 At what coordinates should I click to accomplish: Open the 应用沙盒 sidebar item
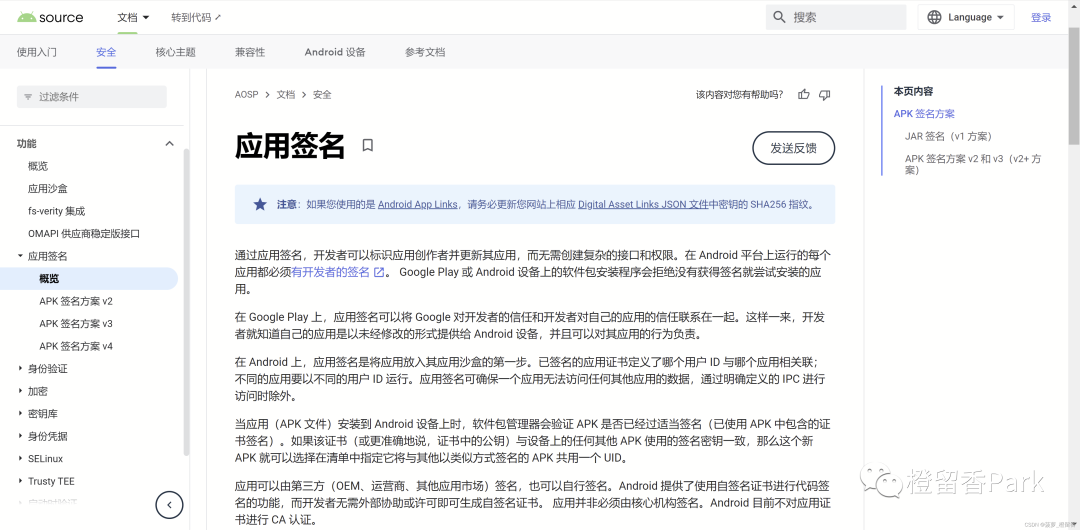[48, 189]
